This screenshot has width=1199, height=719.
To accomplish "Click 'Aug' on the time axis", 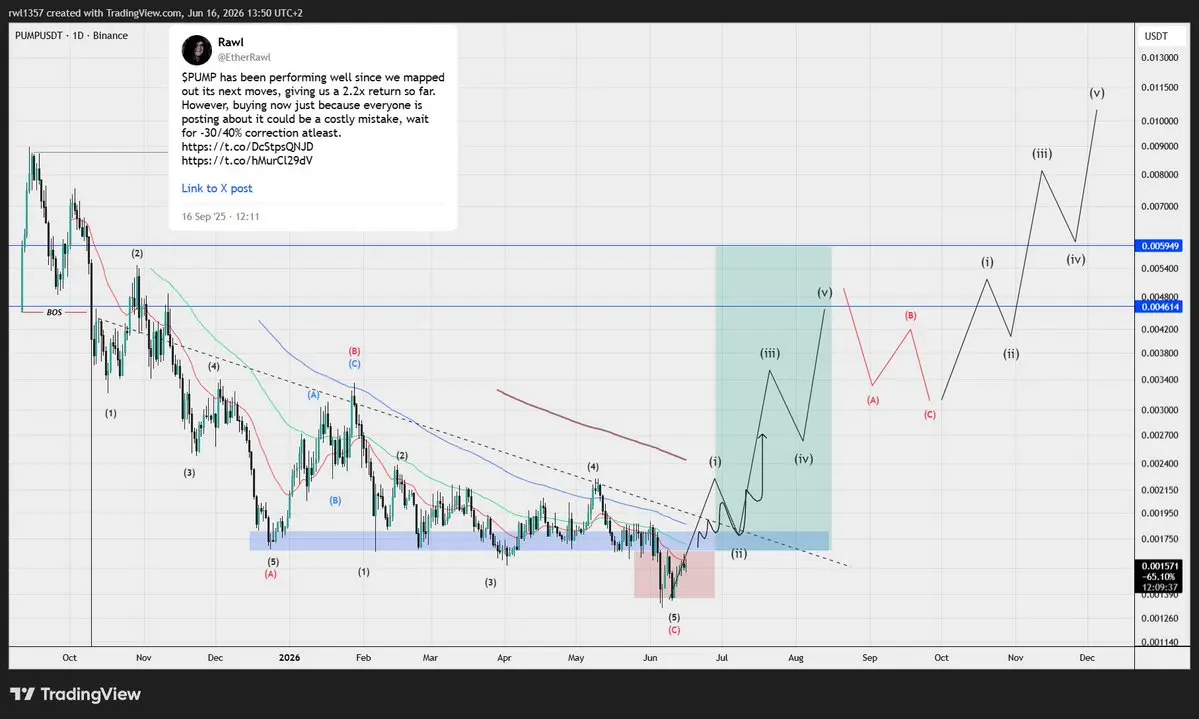I will click(x=796, y=658).
